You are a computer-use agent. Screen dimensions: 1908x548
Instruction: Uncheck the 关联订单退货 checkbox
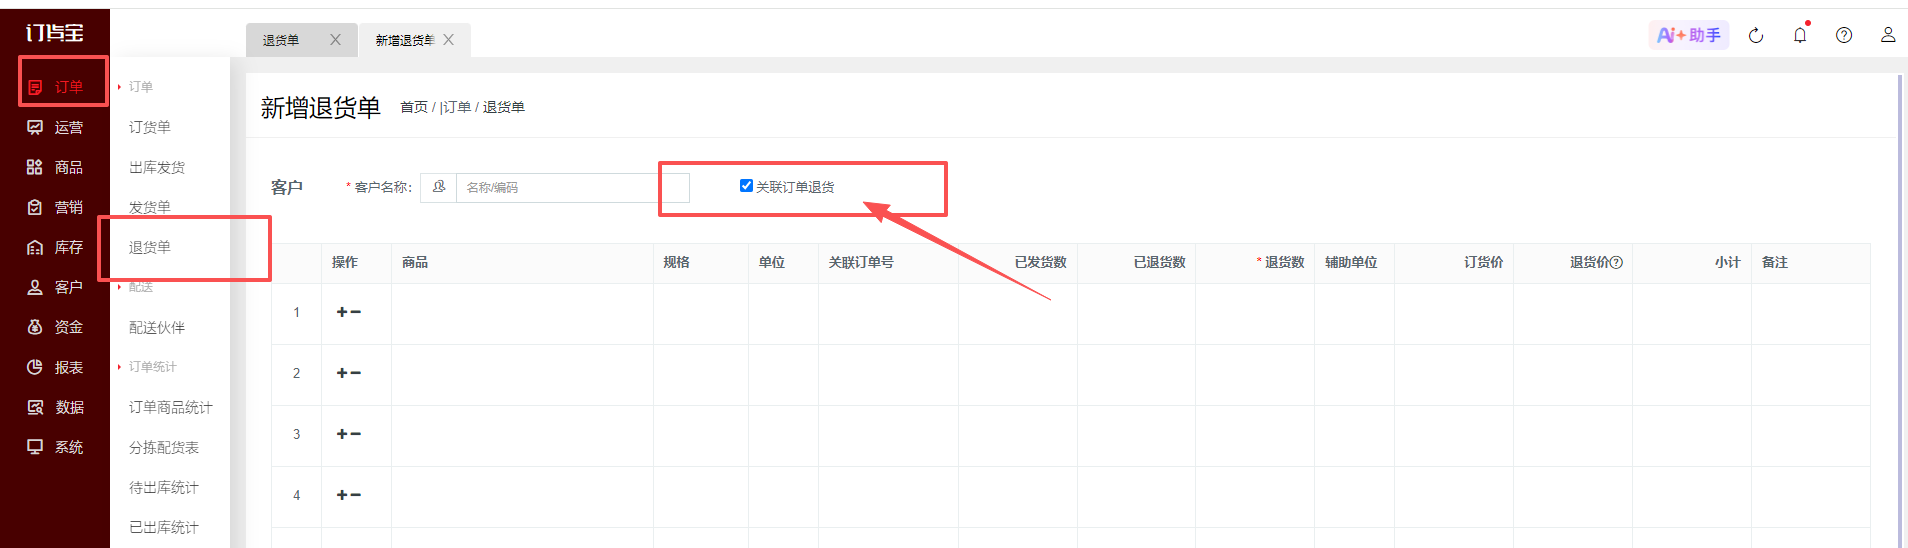click(x=746, y=185)
